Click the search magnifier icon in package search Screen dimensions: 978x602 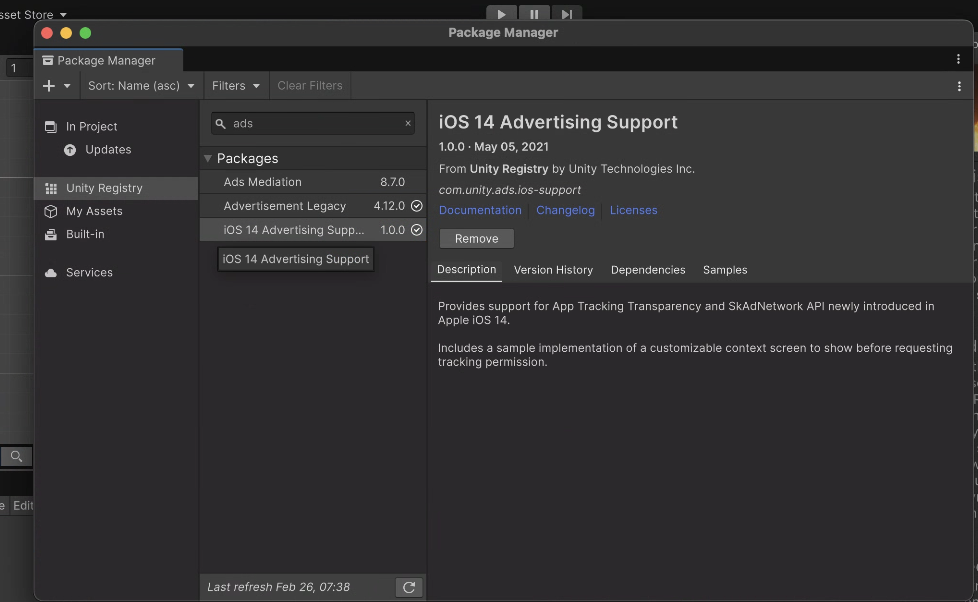coord(220,124)
